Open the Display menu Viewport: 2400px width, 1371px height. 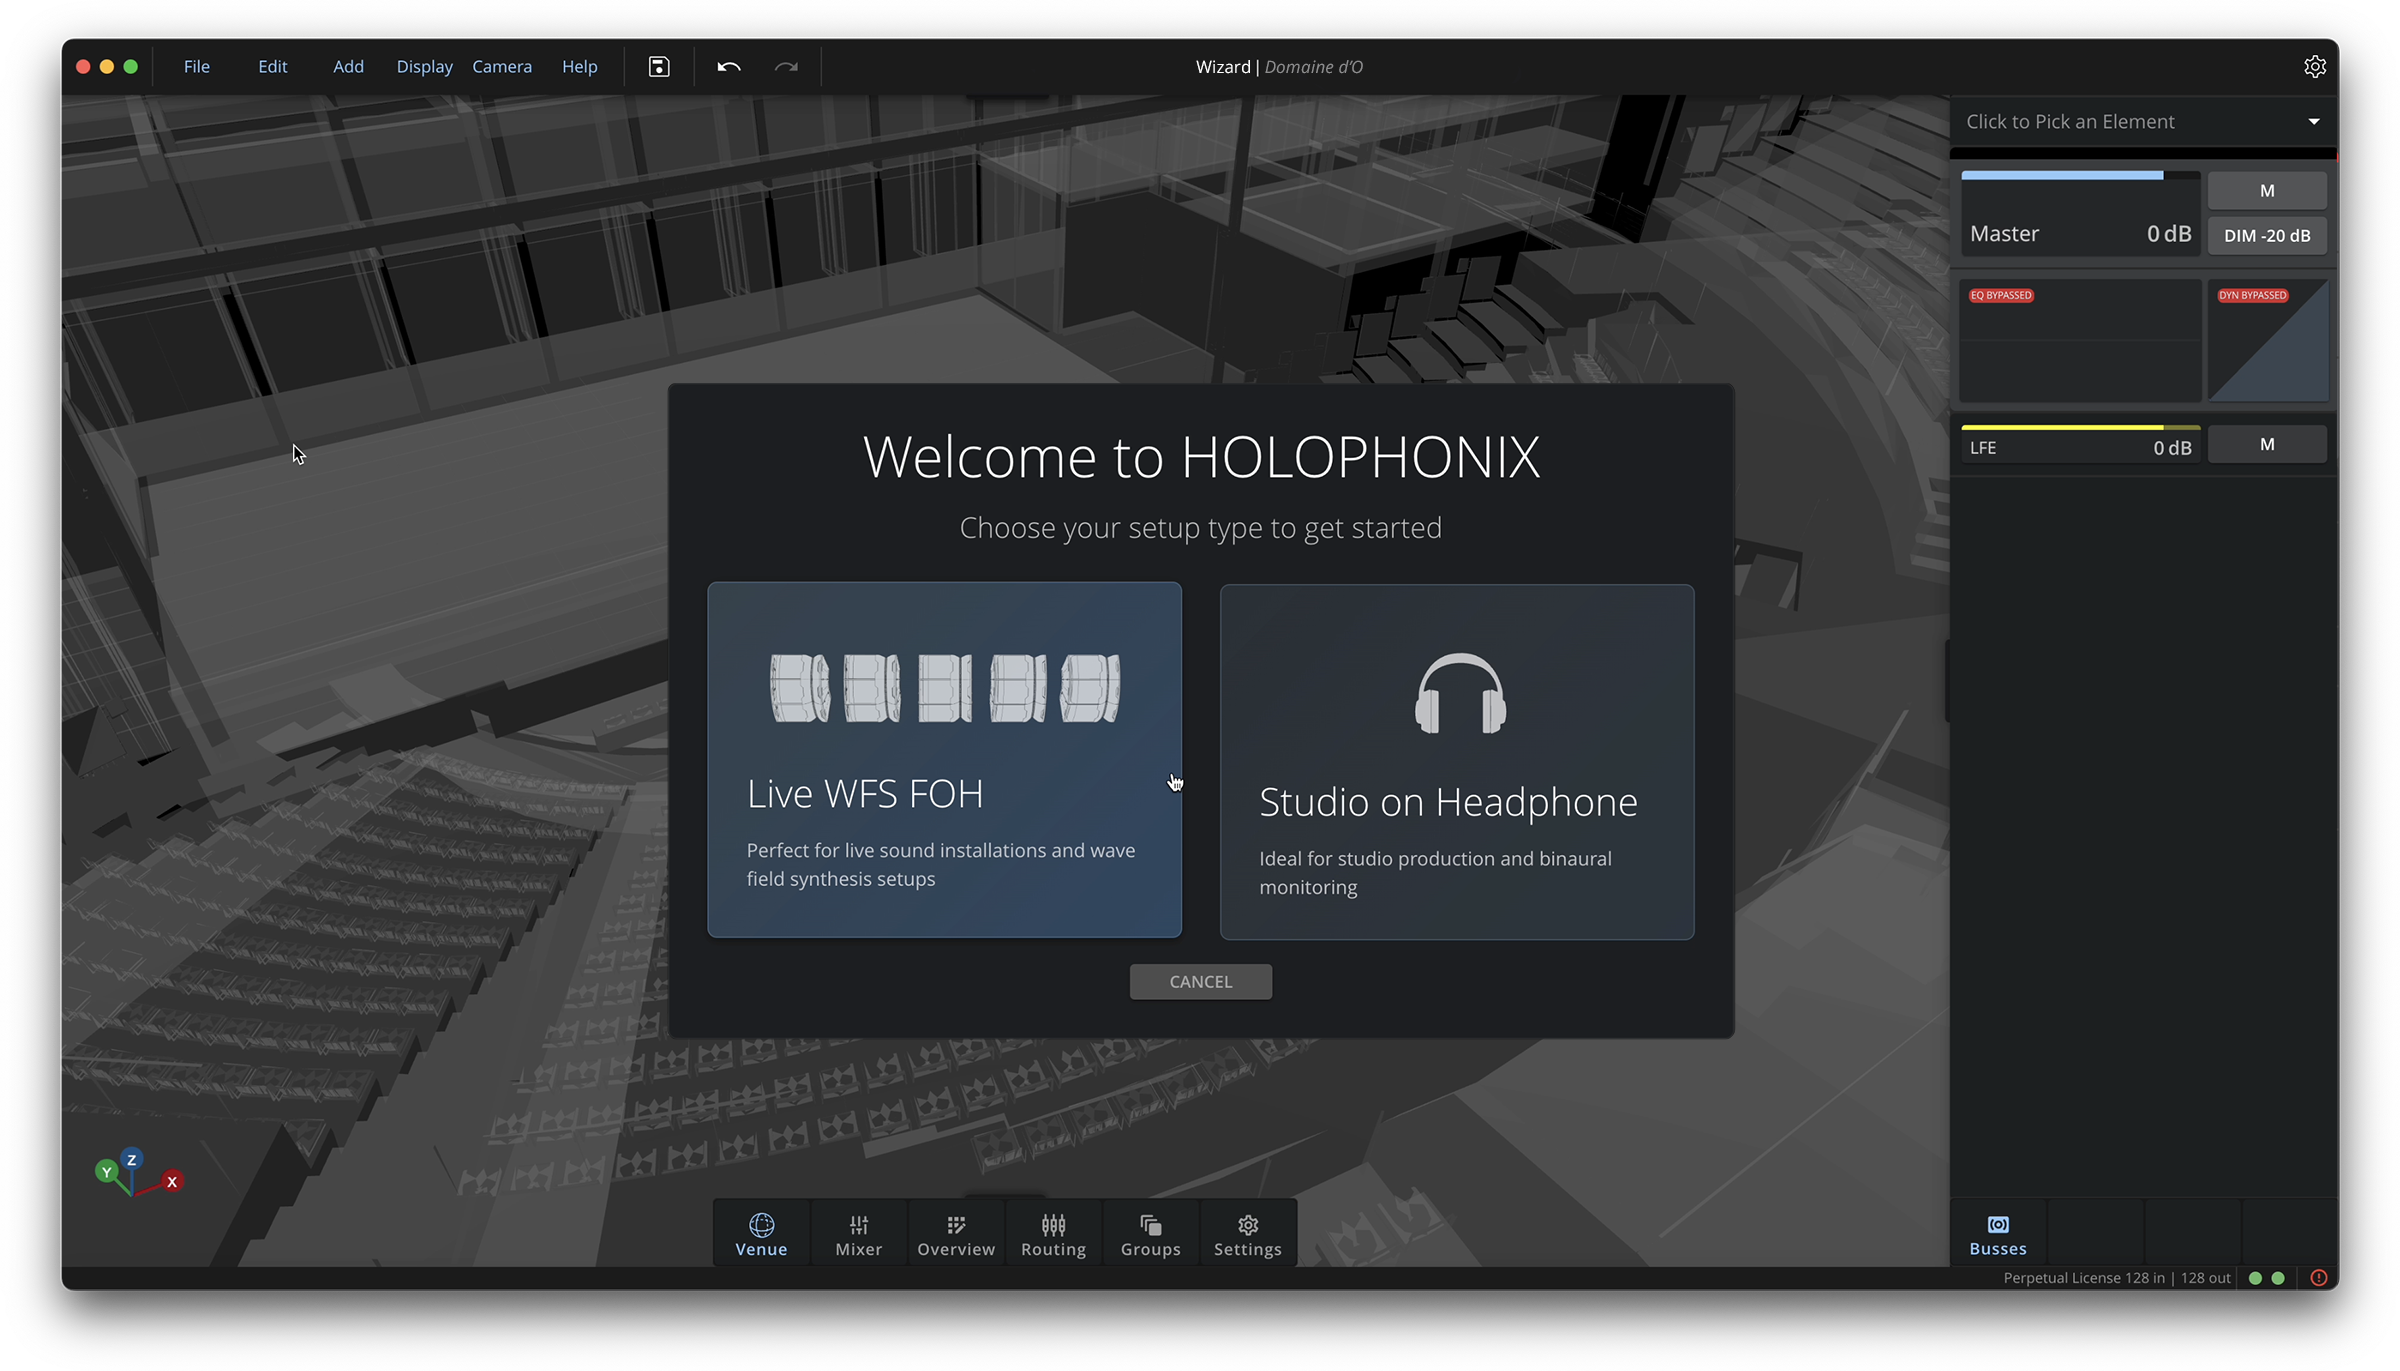pos(424,67)
